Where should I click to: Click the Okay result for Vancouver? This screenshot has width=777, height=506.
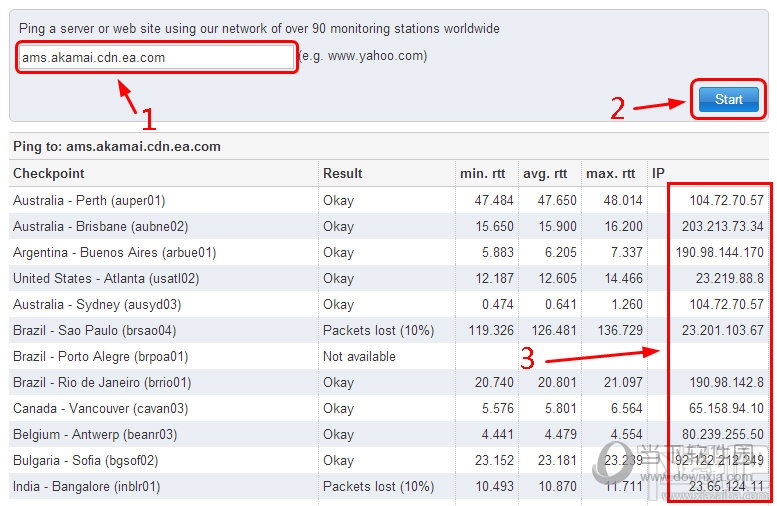coord(338,408)
